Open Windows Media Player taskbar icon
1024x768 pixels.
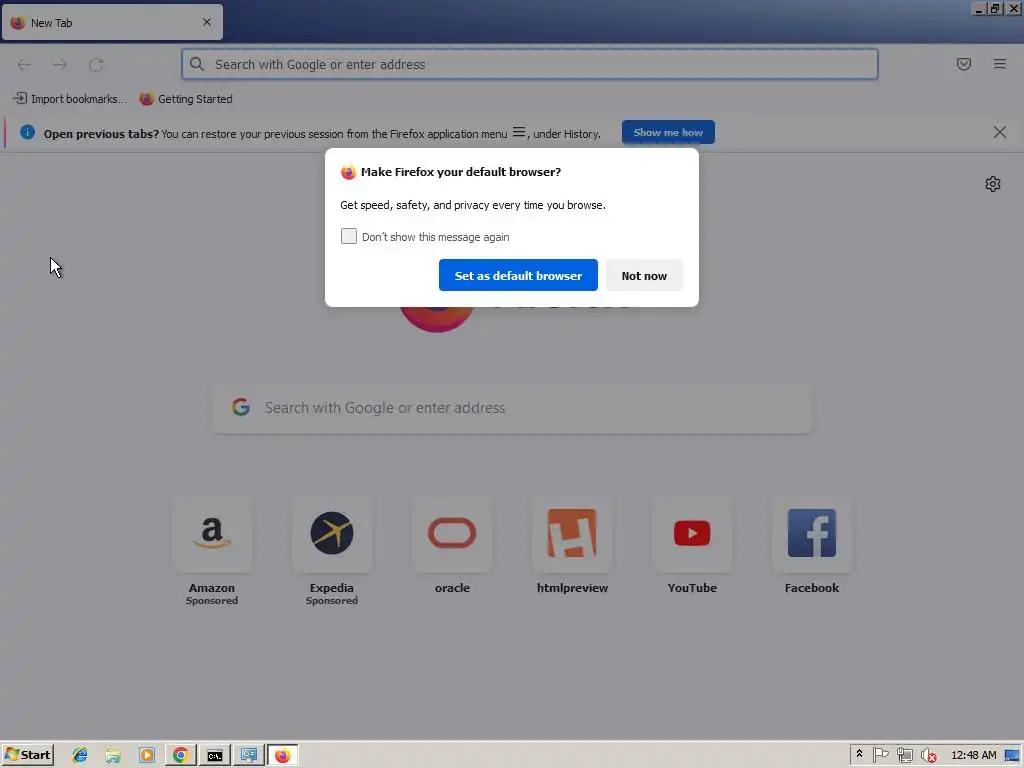point(147,756)
